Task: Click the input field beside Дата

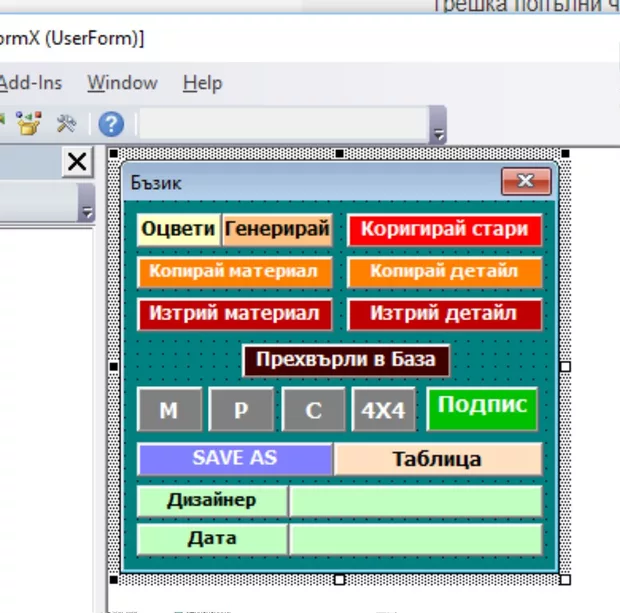Action: point(416,539)
